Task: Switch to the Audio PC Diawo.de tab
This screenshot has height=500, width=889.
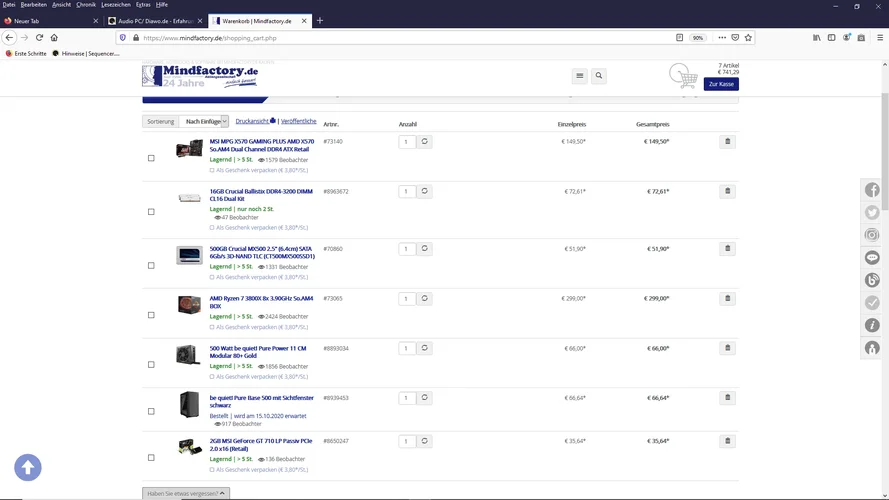Action: 153,20
